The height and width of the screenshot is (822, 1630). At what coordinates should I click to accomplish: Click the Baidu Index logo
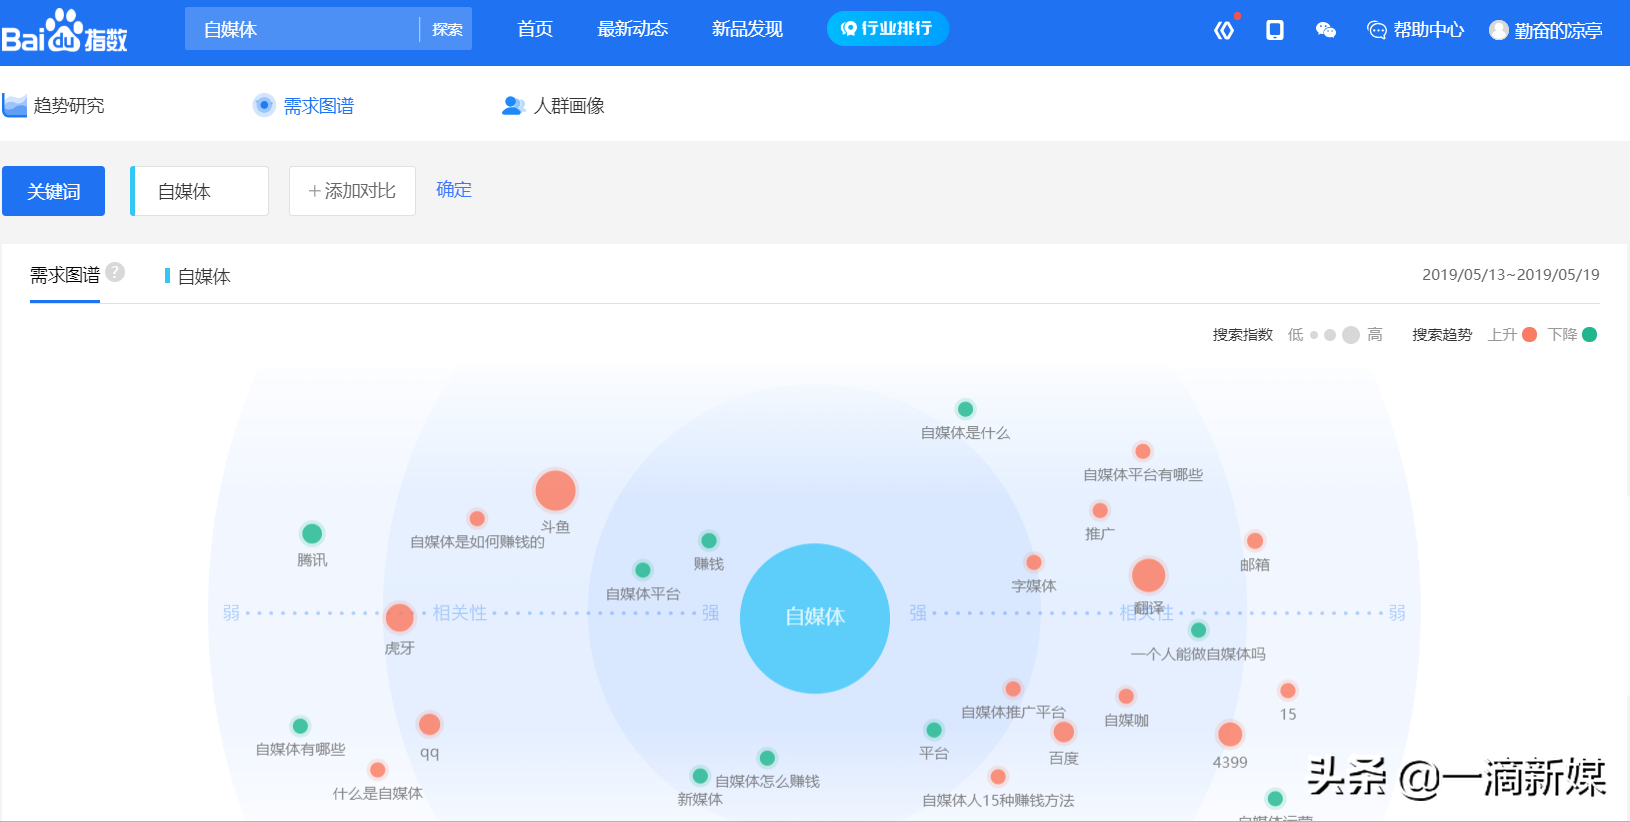(x=65, y=32)
